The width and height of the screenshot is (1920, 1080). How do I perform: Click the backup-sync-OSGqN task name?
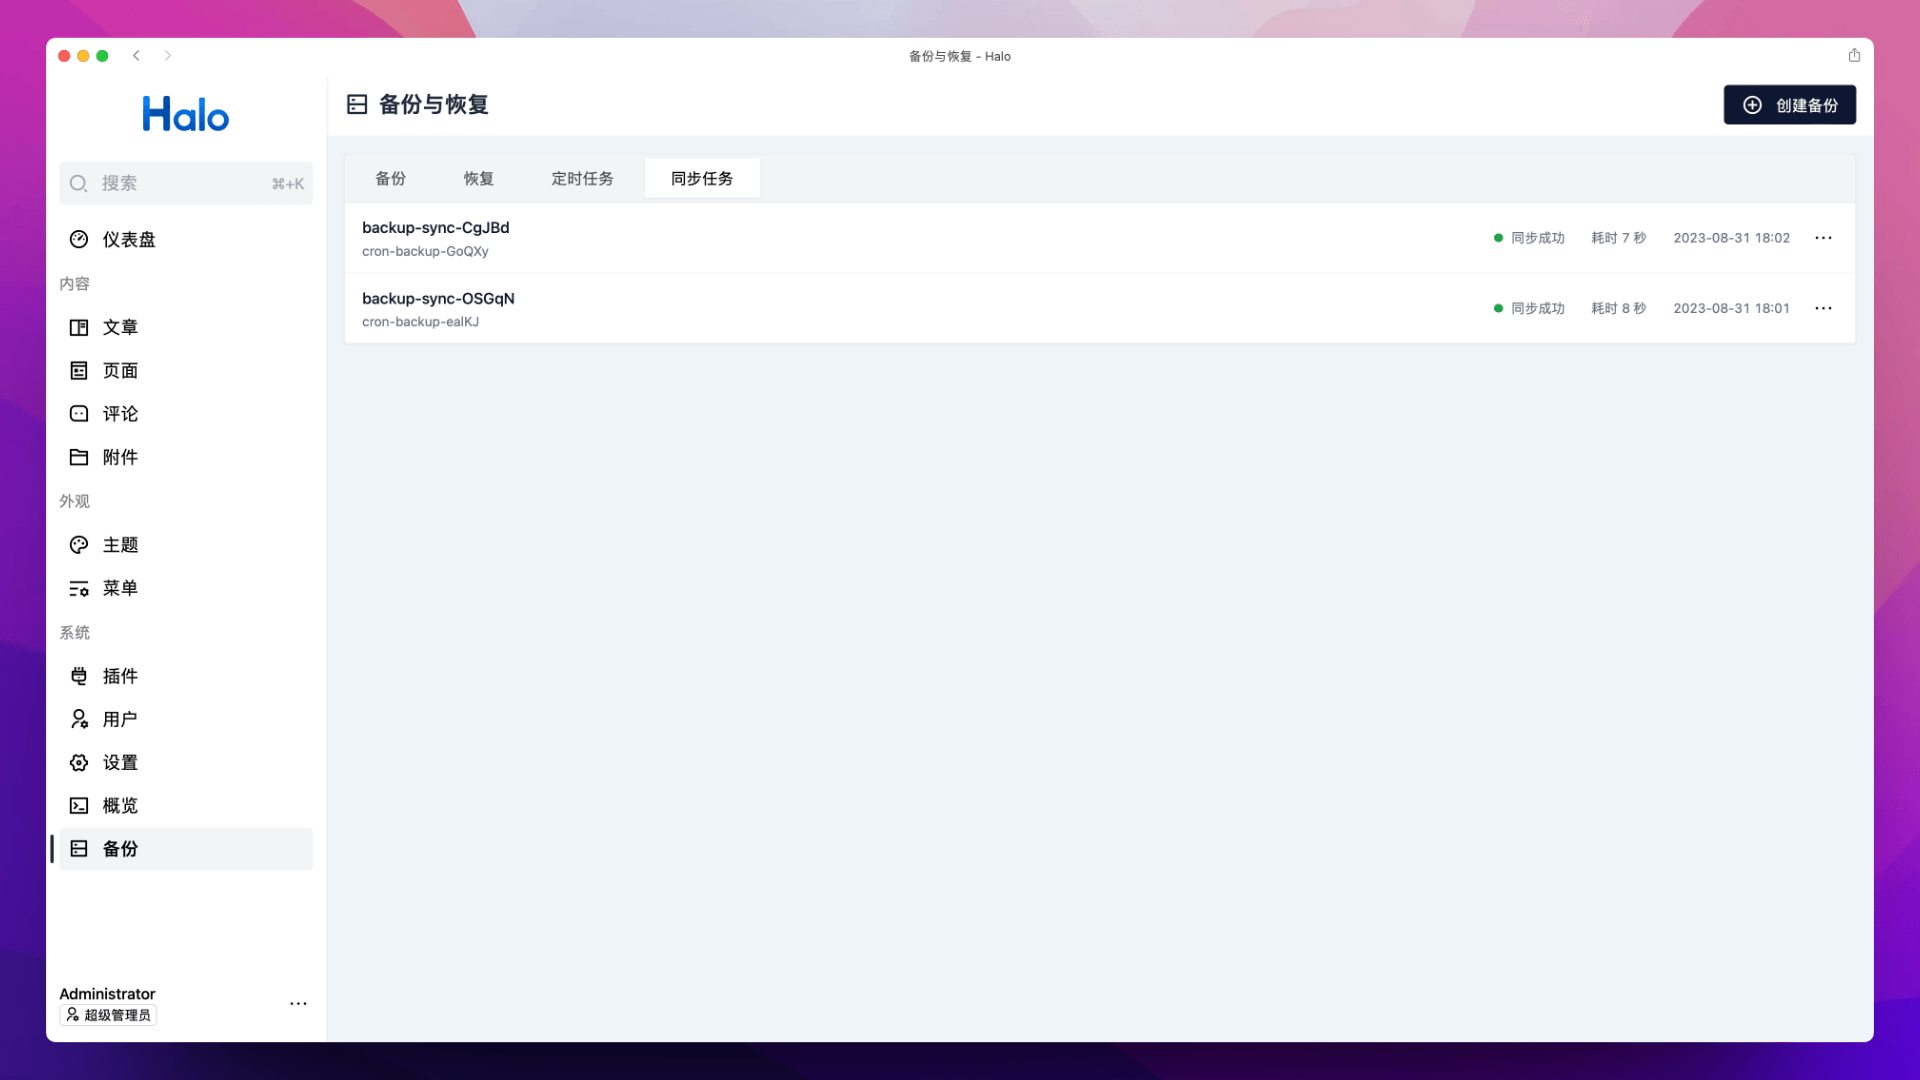(x=438, y=298)
